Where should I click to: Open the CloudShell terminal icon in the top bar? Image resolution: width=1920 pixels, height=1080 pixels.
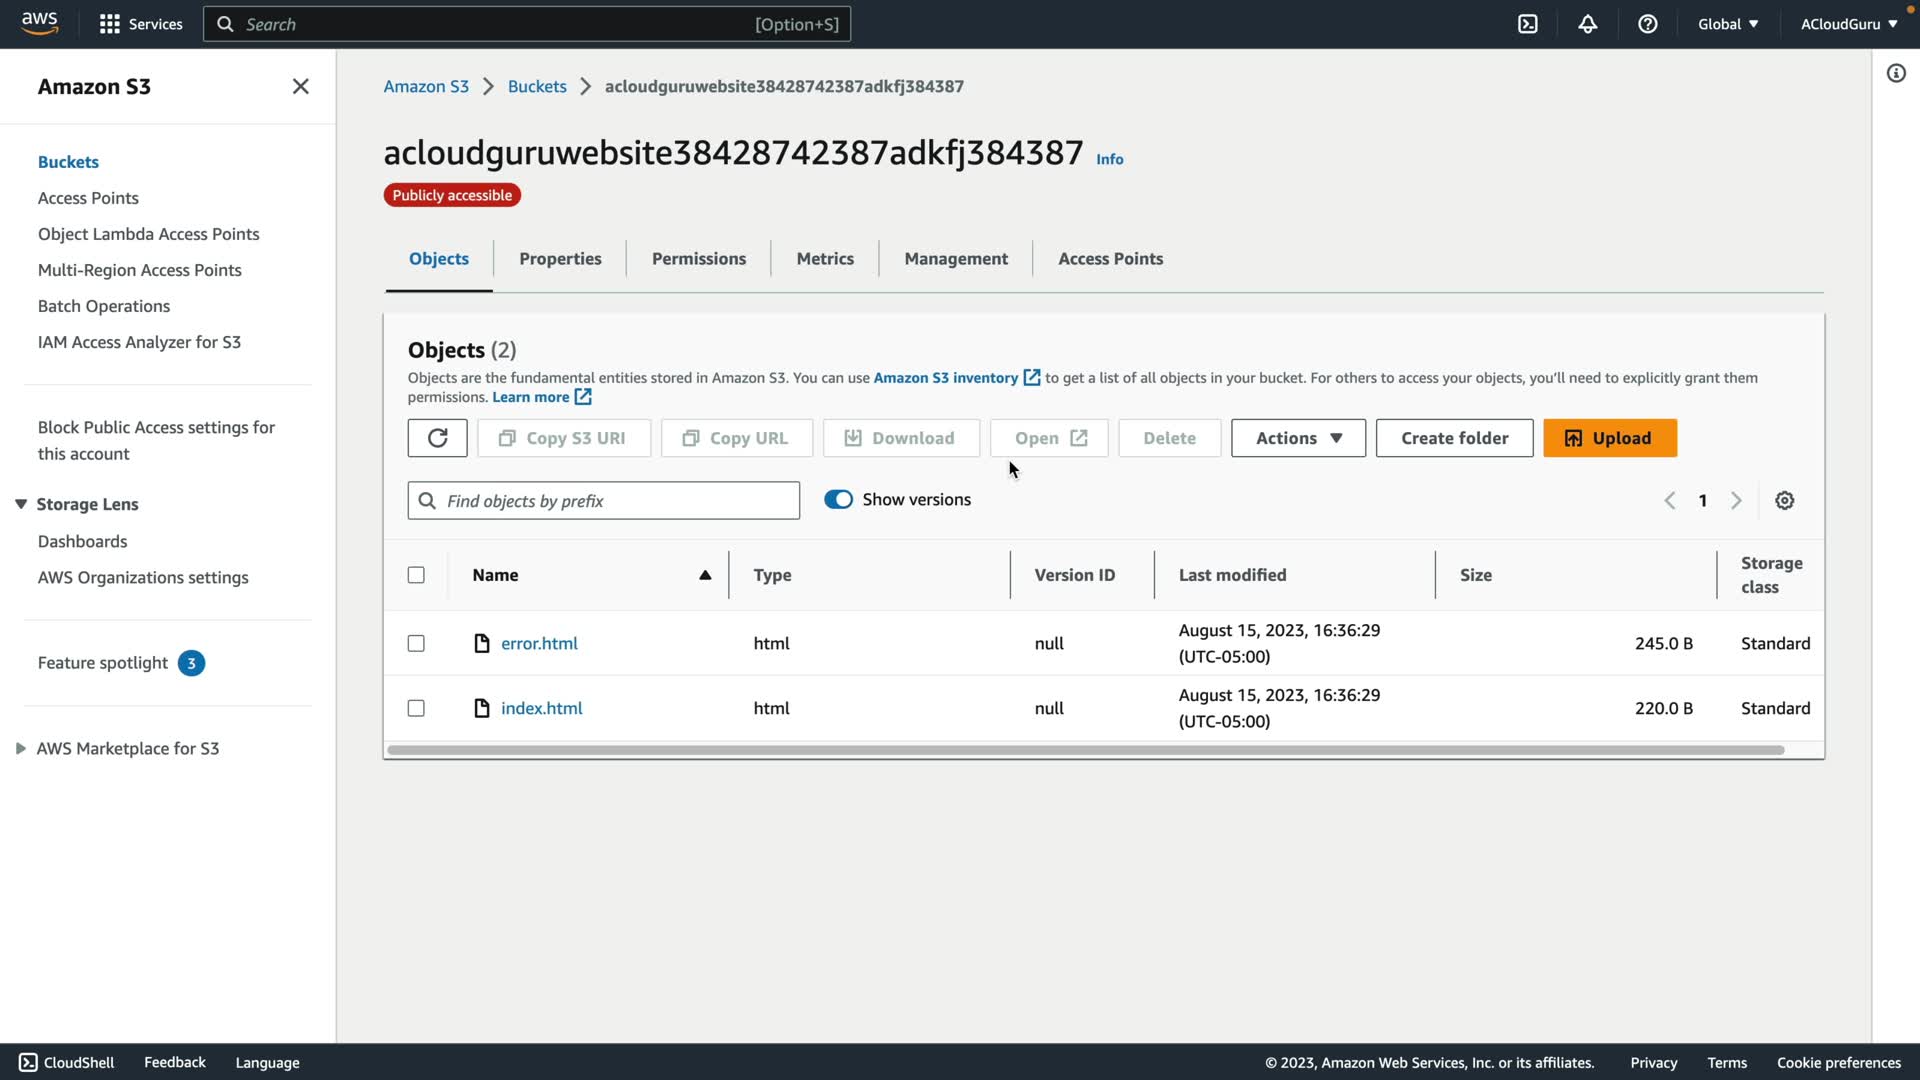tap(1527, 24)
